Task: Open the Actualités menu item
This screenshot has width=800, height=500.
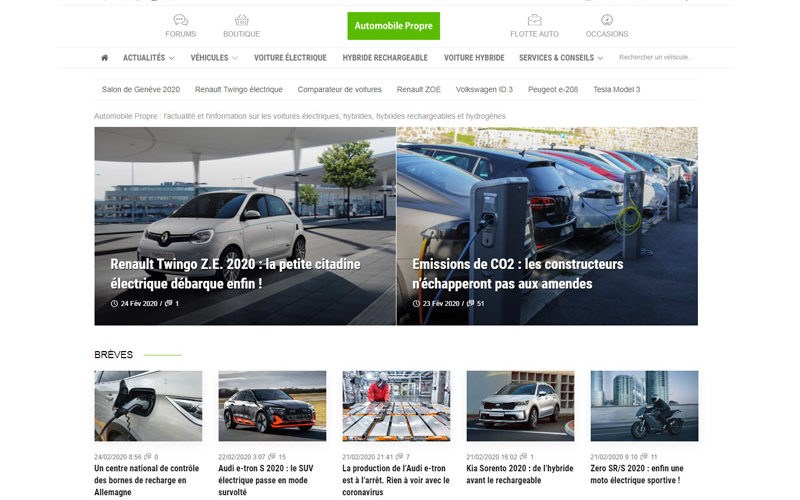Action: [144, 58]
